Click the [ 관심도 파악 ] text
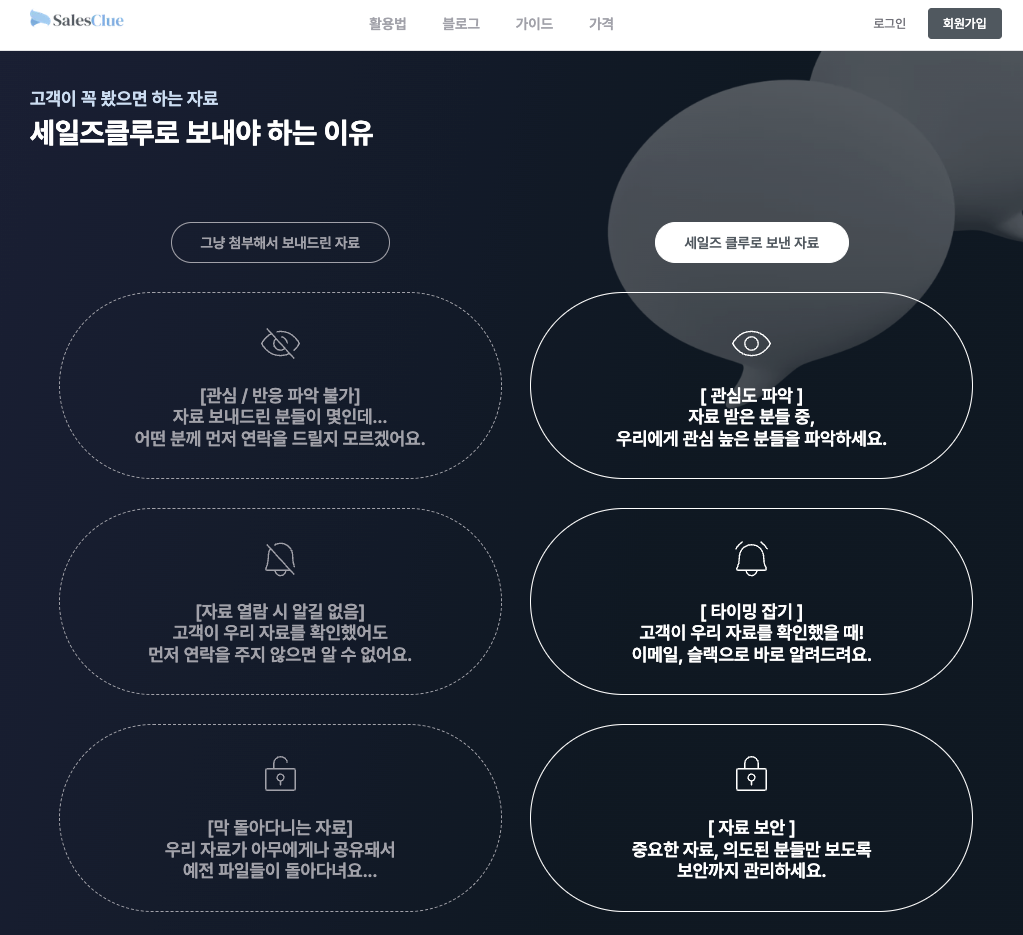This screenshot has height=935, width=1023. point(752,395)
